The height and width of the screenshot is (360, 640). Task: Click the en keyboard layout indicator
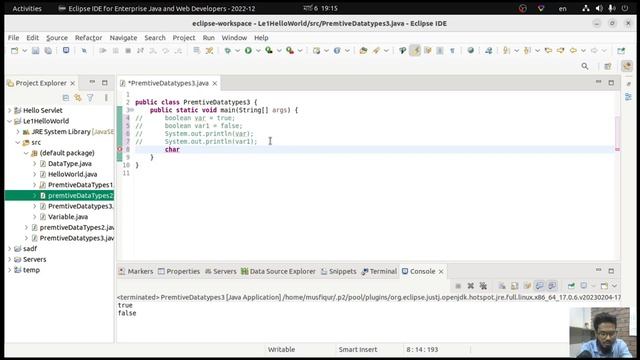[x=562, y=9]
